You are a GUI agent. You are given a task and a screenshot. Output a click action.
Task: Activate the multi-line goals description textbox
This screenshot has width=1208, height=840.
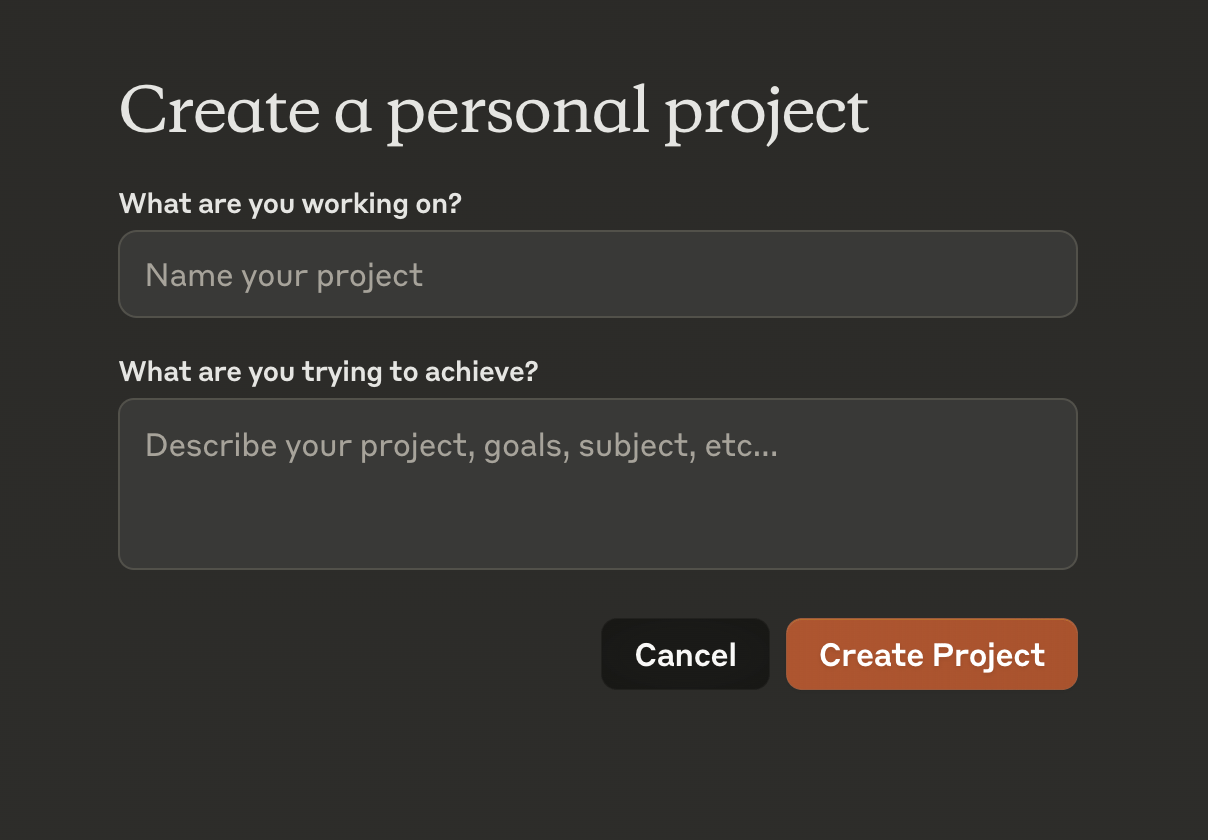point(597,484)
